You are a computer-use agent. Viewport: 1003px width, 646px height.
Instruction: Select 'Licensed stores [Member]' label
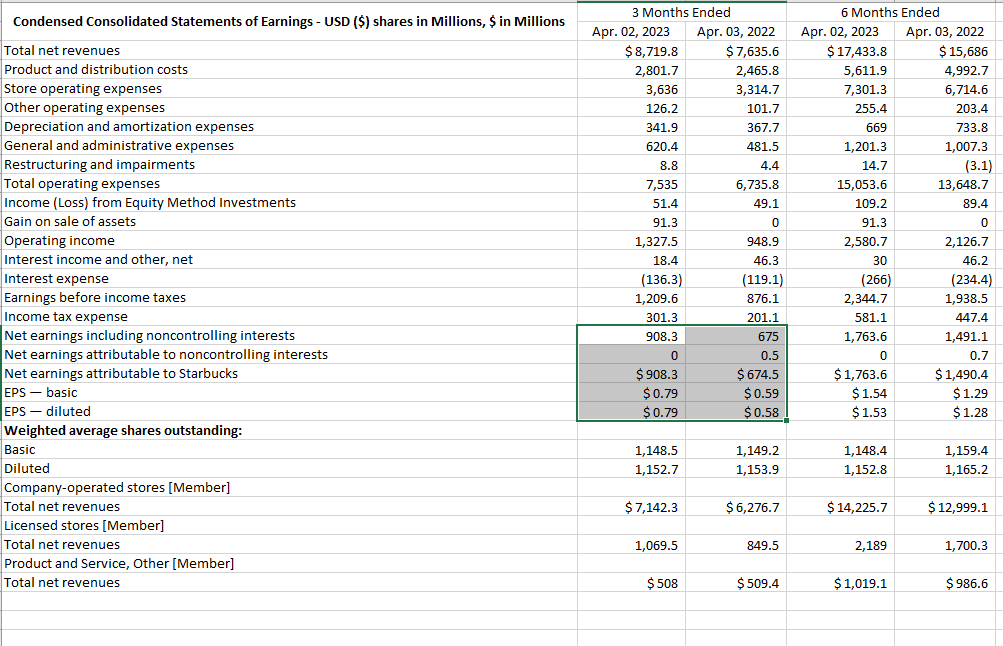point(84,526)
